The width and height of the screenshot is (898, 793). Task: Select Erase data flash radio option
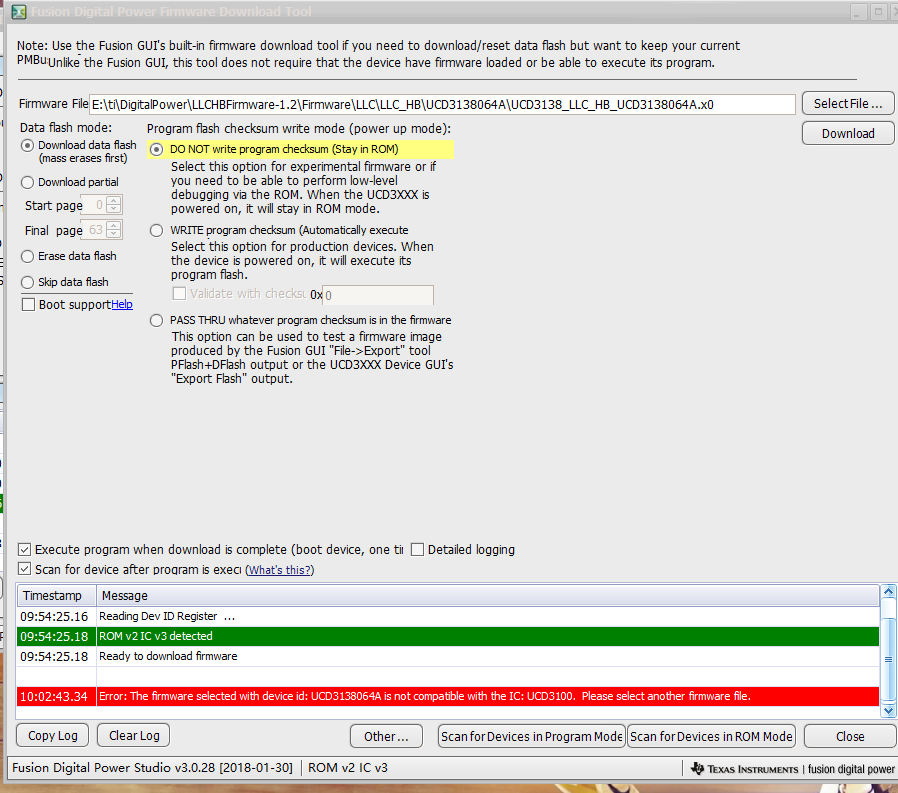click(x=27, y=257)
